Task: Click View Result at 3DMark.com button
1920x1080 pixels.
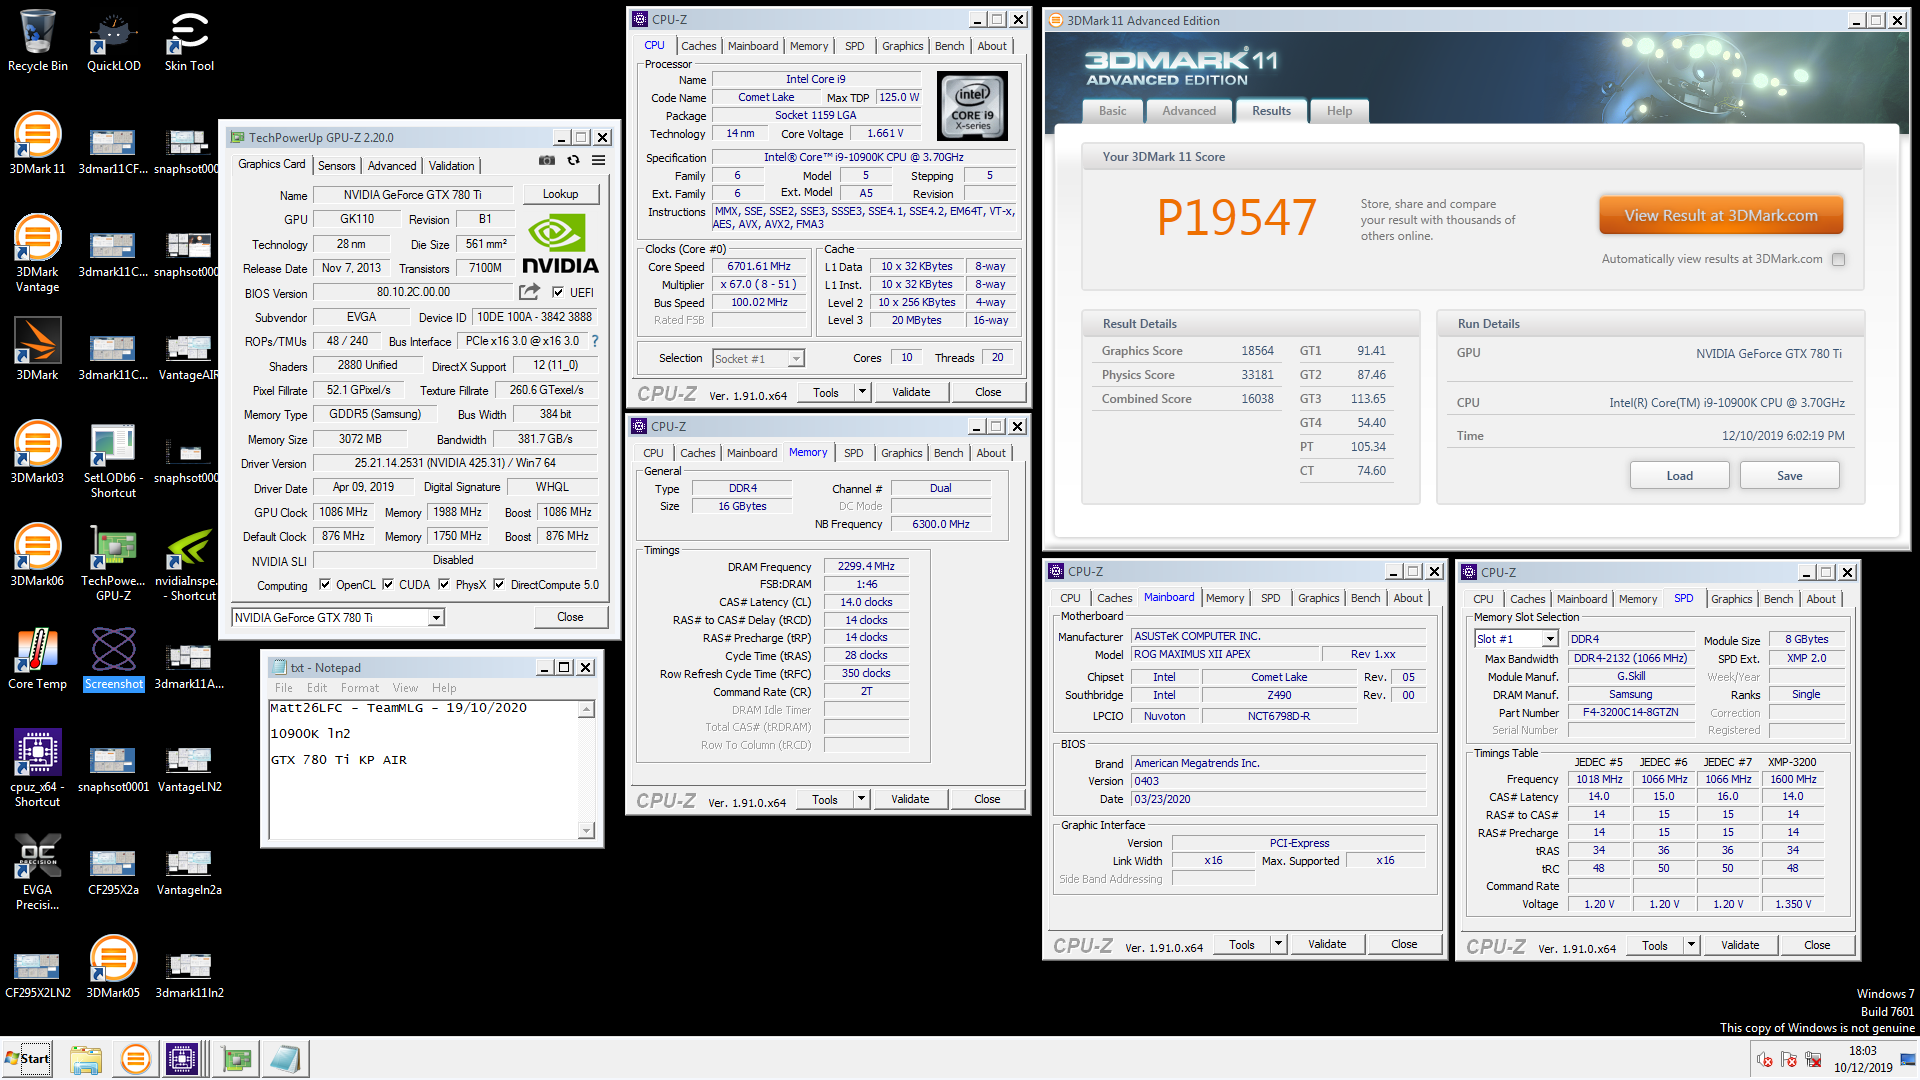Action: [1720, 216]
